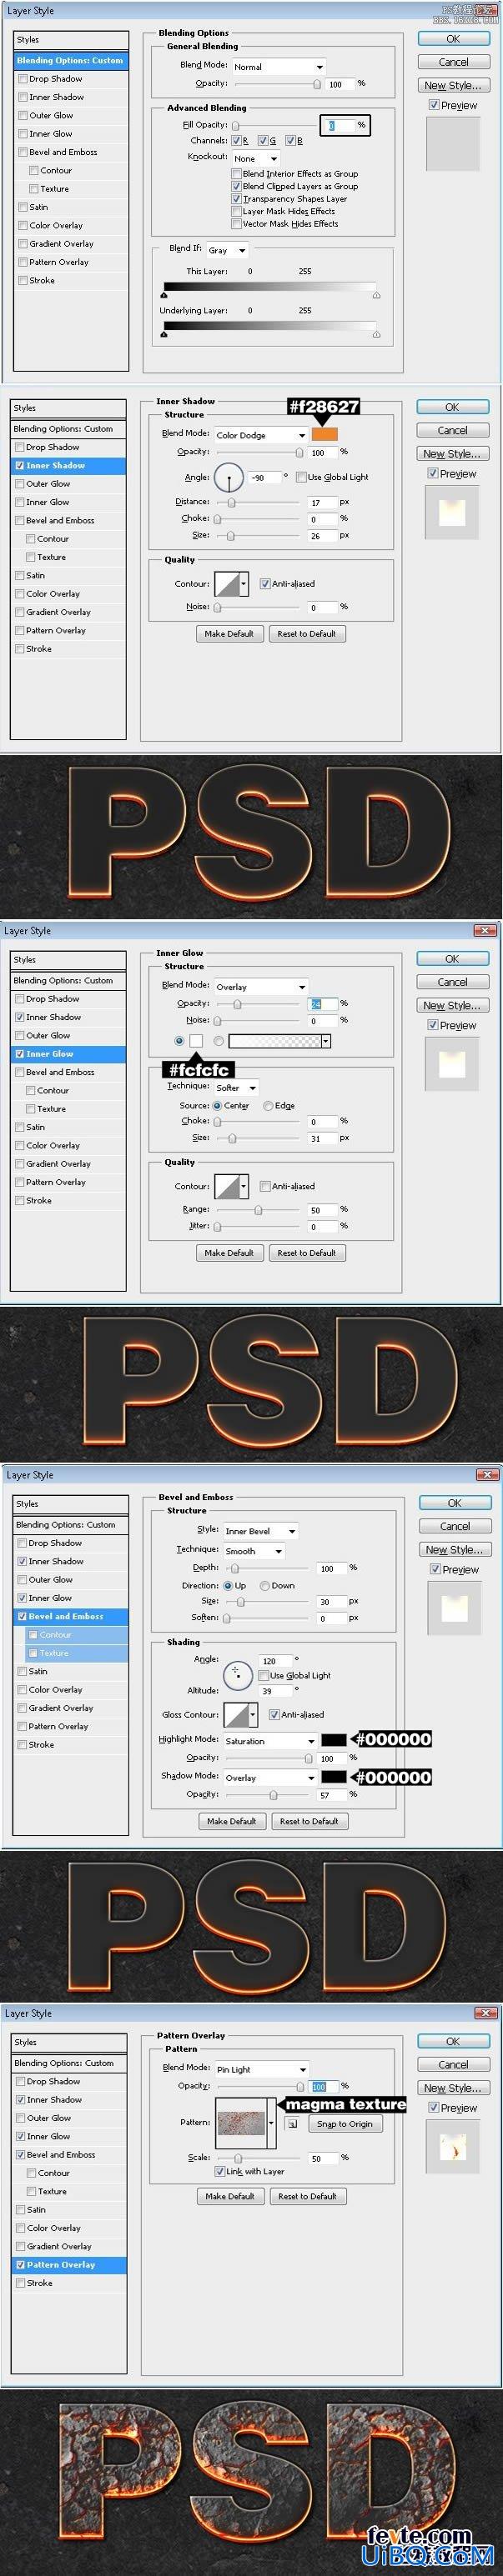This screenshot has width=503, height=2576.
Task: Open the orange Inner Shadow color swatch
Action: 324,434
